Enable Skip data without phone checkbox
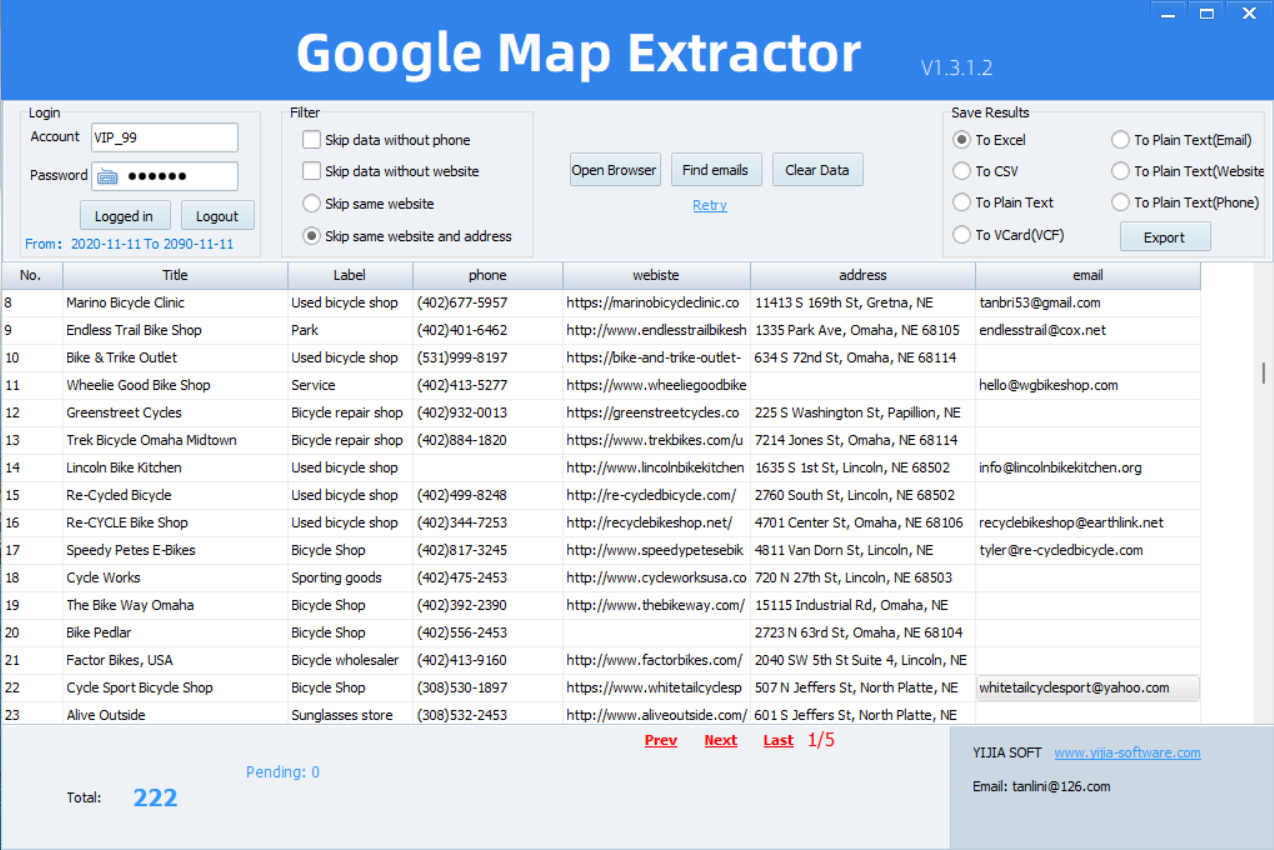The height and width of the screenshot is (850, 1274). coord(312,140)
